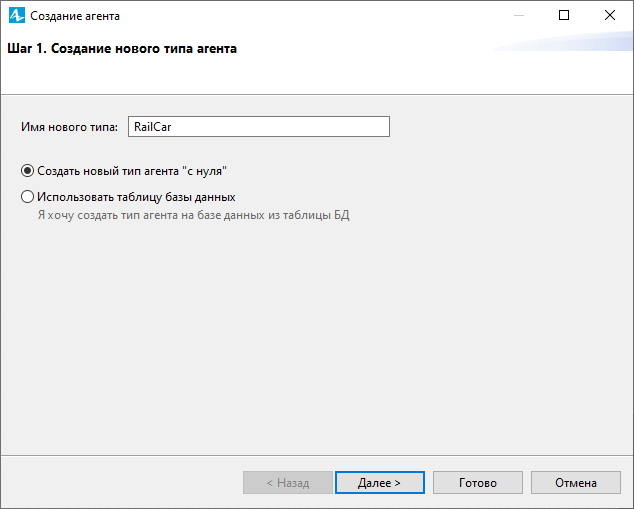Click the empty gray area of wizard page
Image resolution: width=634 pixels, height=509 pixels.
[317, 336]
